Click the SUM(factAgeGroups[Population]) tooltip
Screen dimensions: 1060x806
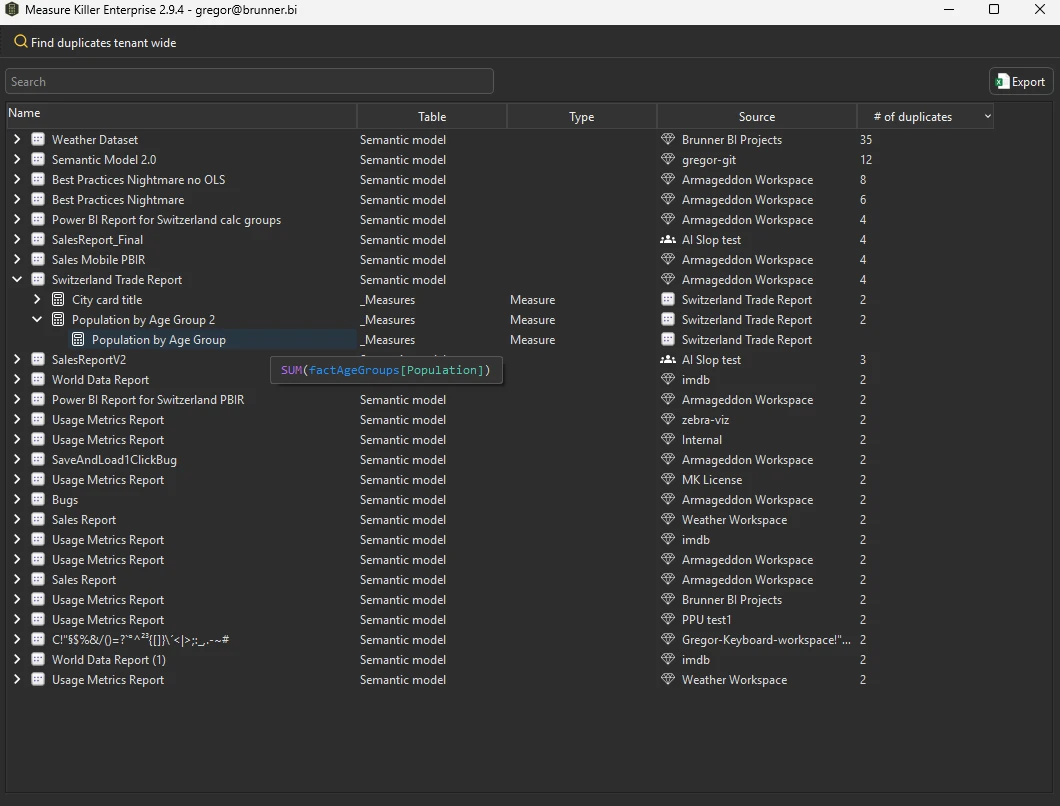[x=386, y=370]
